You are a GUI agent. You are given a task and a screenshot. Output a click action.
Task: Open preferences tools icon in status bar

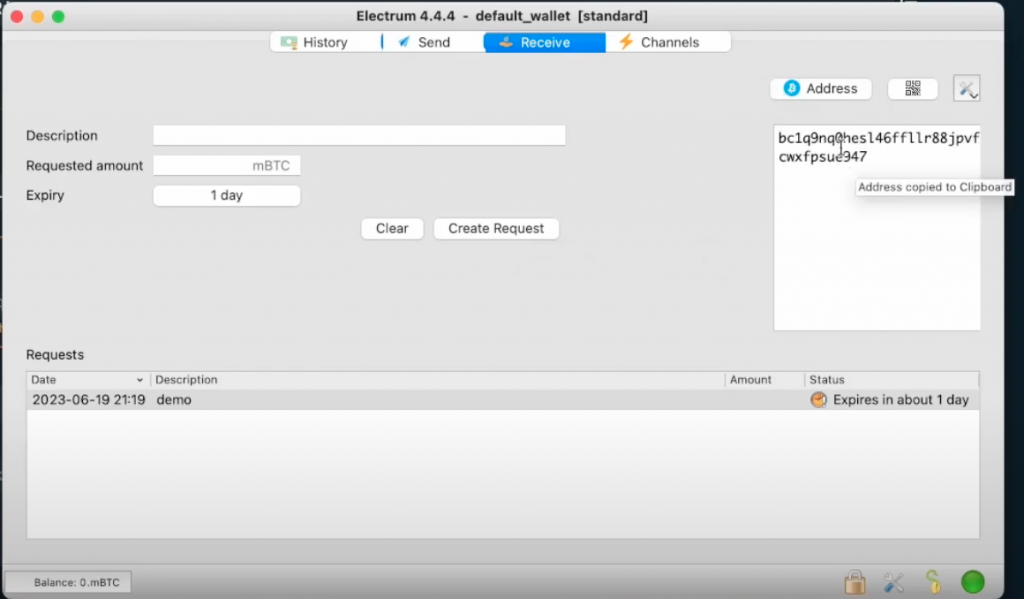tap(893, 581)
